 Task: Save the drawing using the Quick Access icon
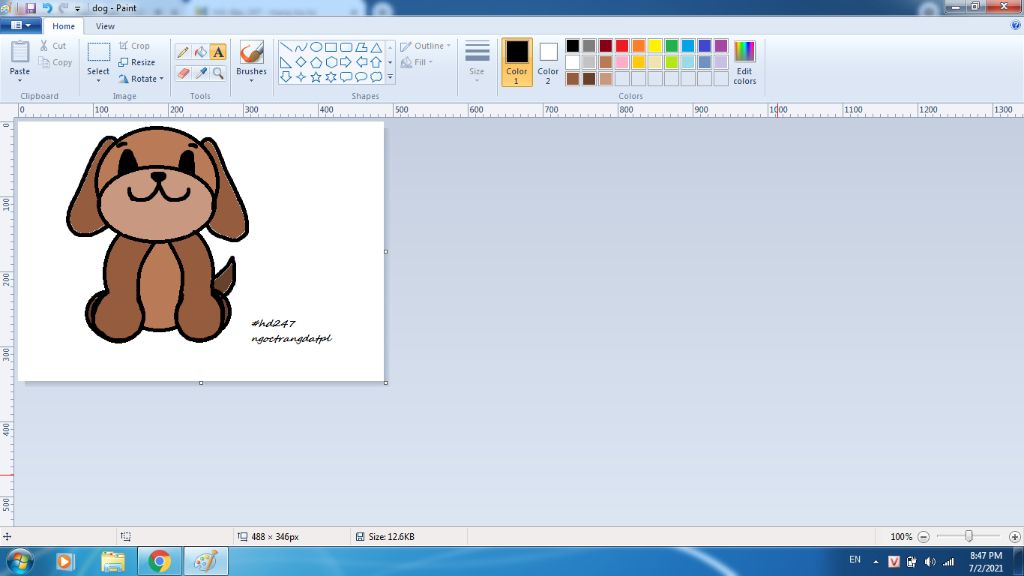[30, 8]
